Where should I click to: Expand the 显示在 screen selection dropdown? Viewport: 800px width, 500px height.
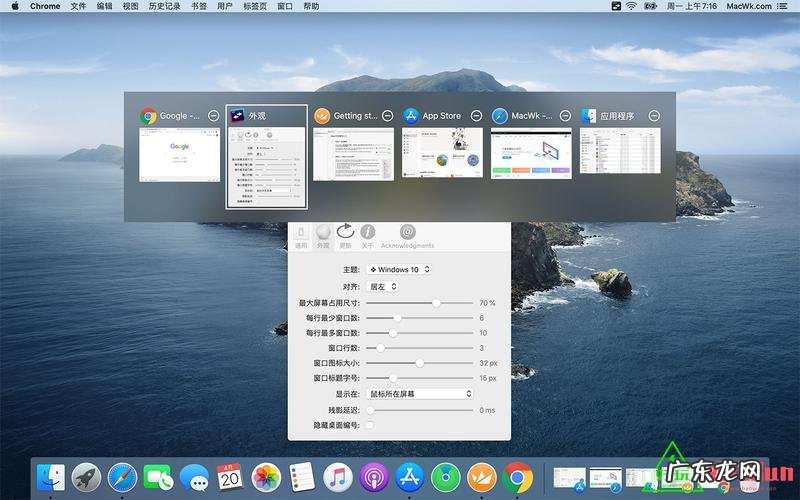(419, 394)
